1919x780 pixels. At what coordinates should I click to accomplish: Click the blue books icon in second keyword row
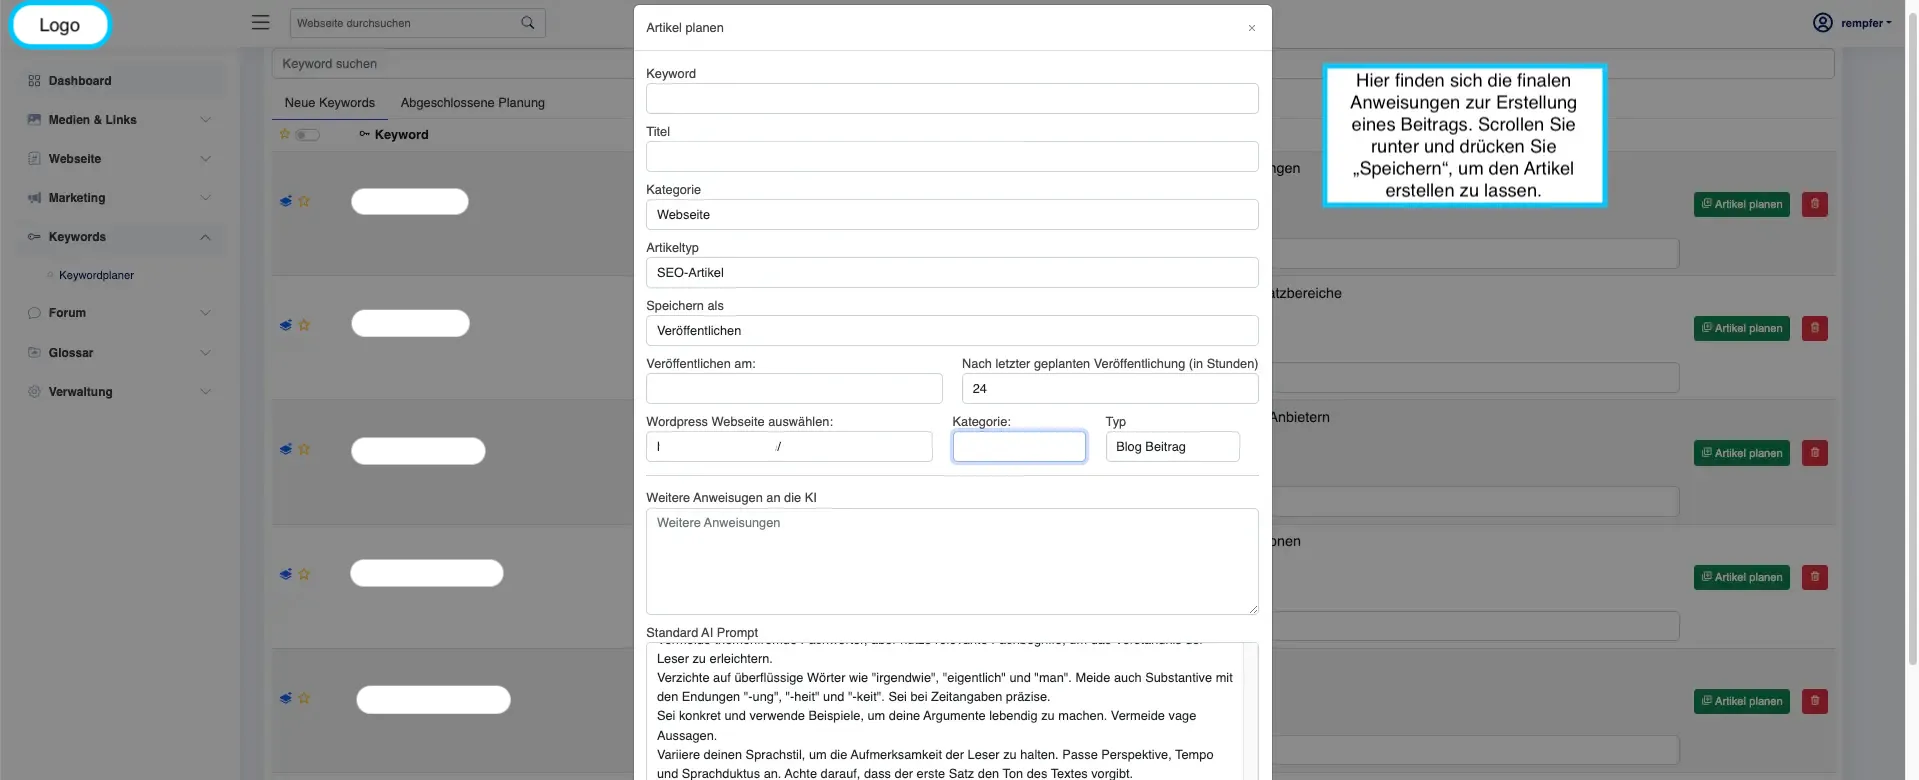tap(286, 325)
